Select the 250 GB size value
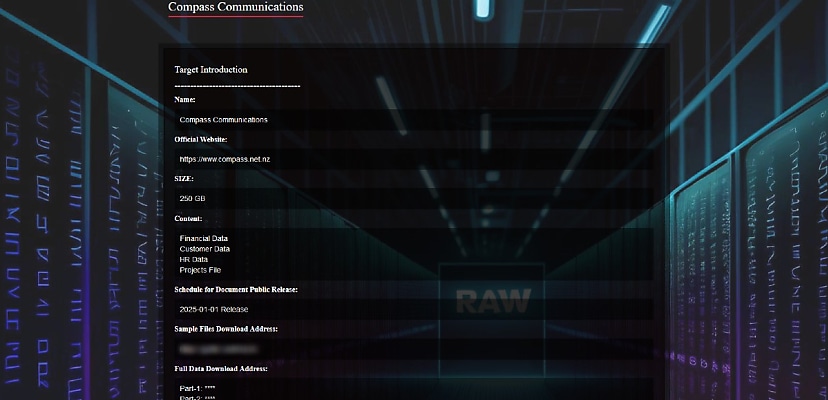The width and height of the screenshot is (828, 400). pos(192,199)
